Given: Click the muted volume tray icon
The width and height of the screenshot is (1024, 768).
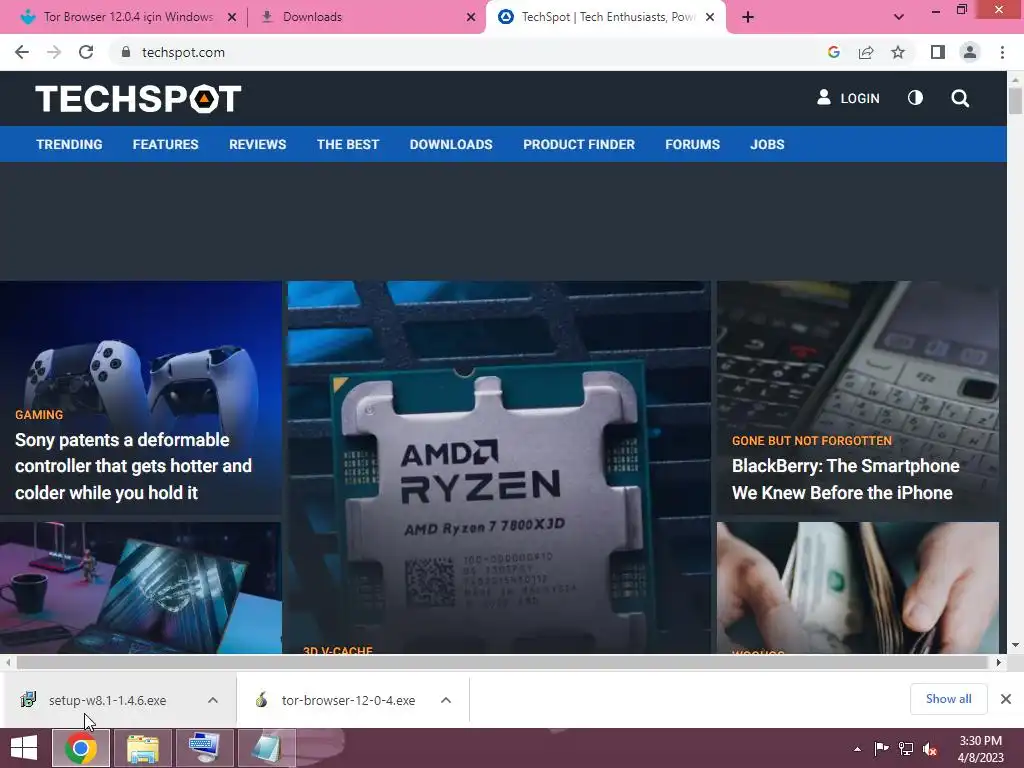Looking at the screenshot, I should [930, 749].
